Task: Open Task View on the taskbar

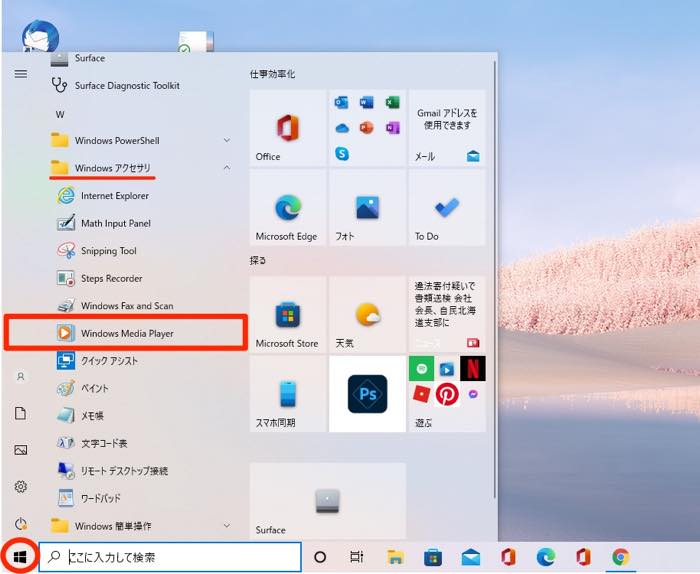Action: coord(357,557)
